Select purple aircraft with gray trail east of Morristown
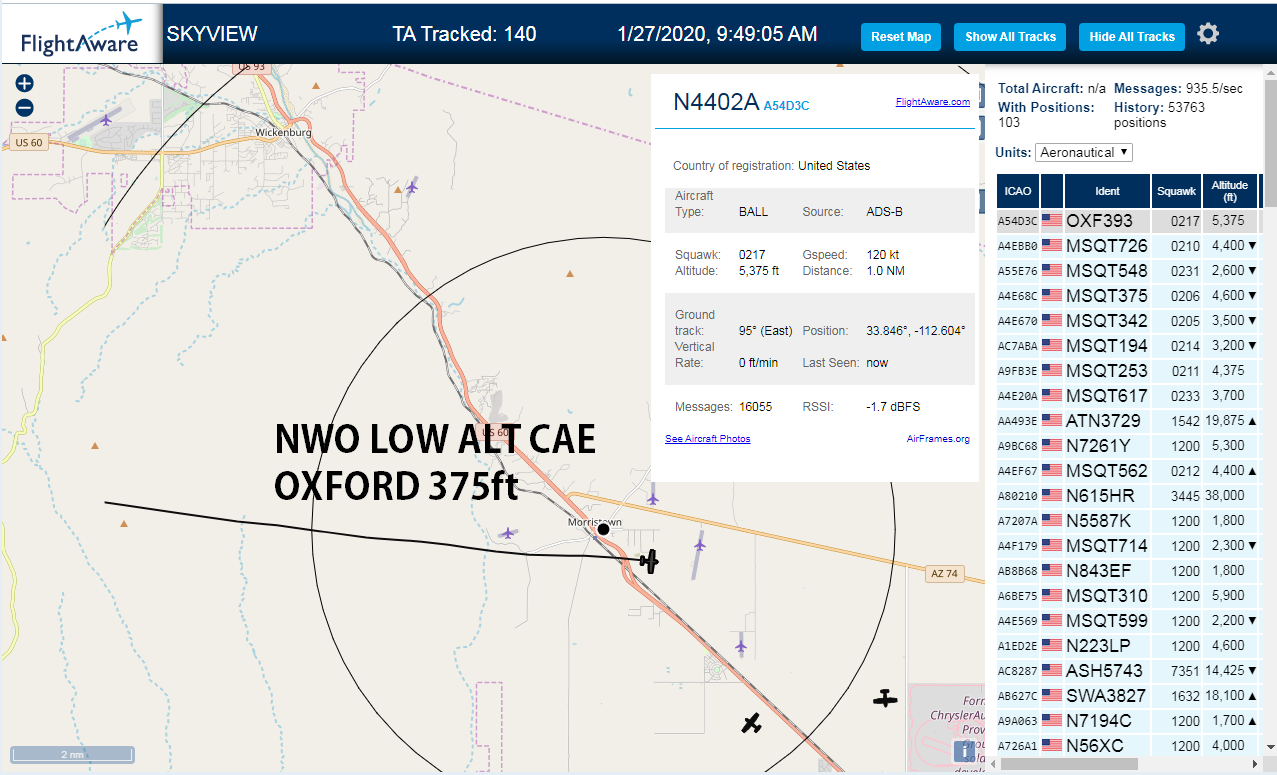This screenshot has height=775, width=1277. pyautogui.click(x=699, y=542)
